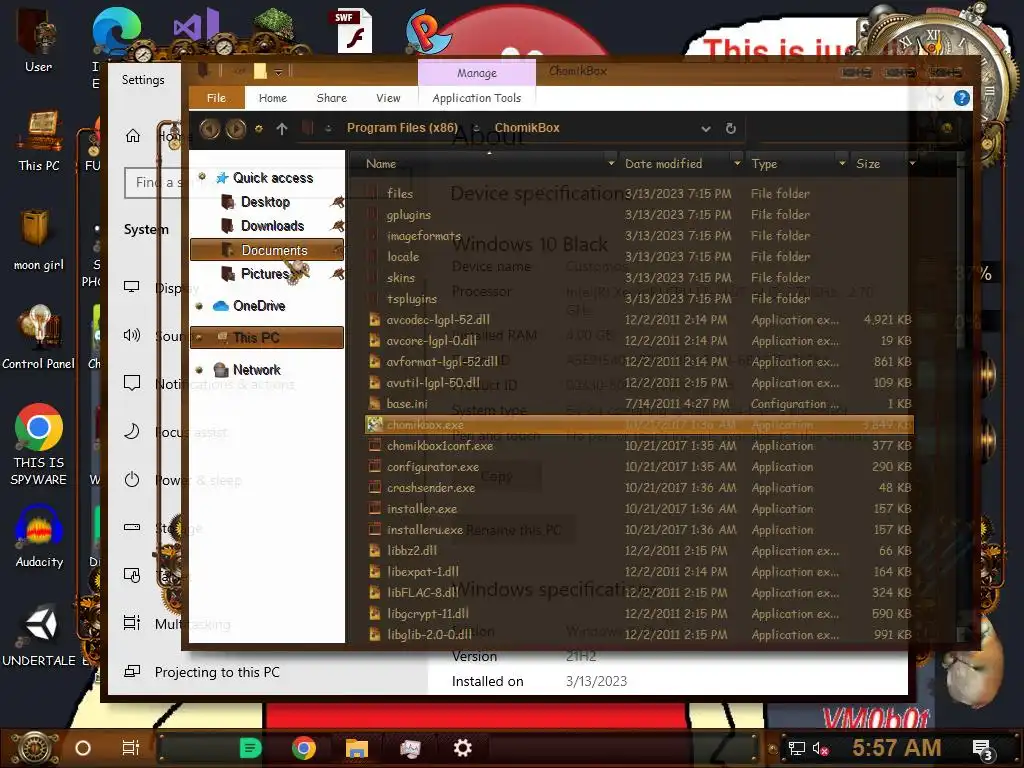Click the muted volume tray icon
Viewport: 1024px width, 768px height.
[820, 748]
